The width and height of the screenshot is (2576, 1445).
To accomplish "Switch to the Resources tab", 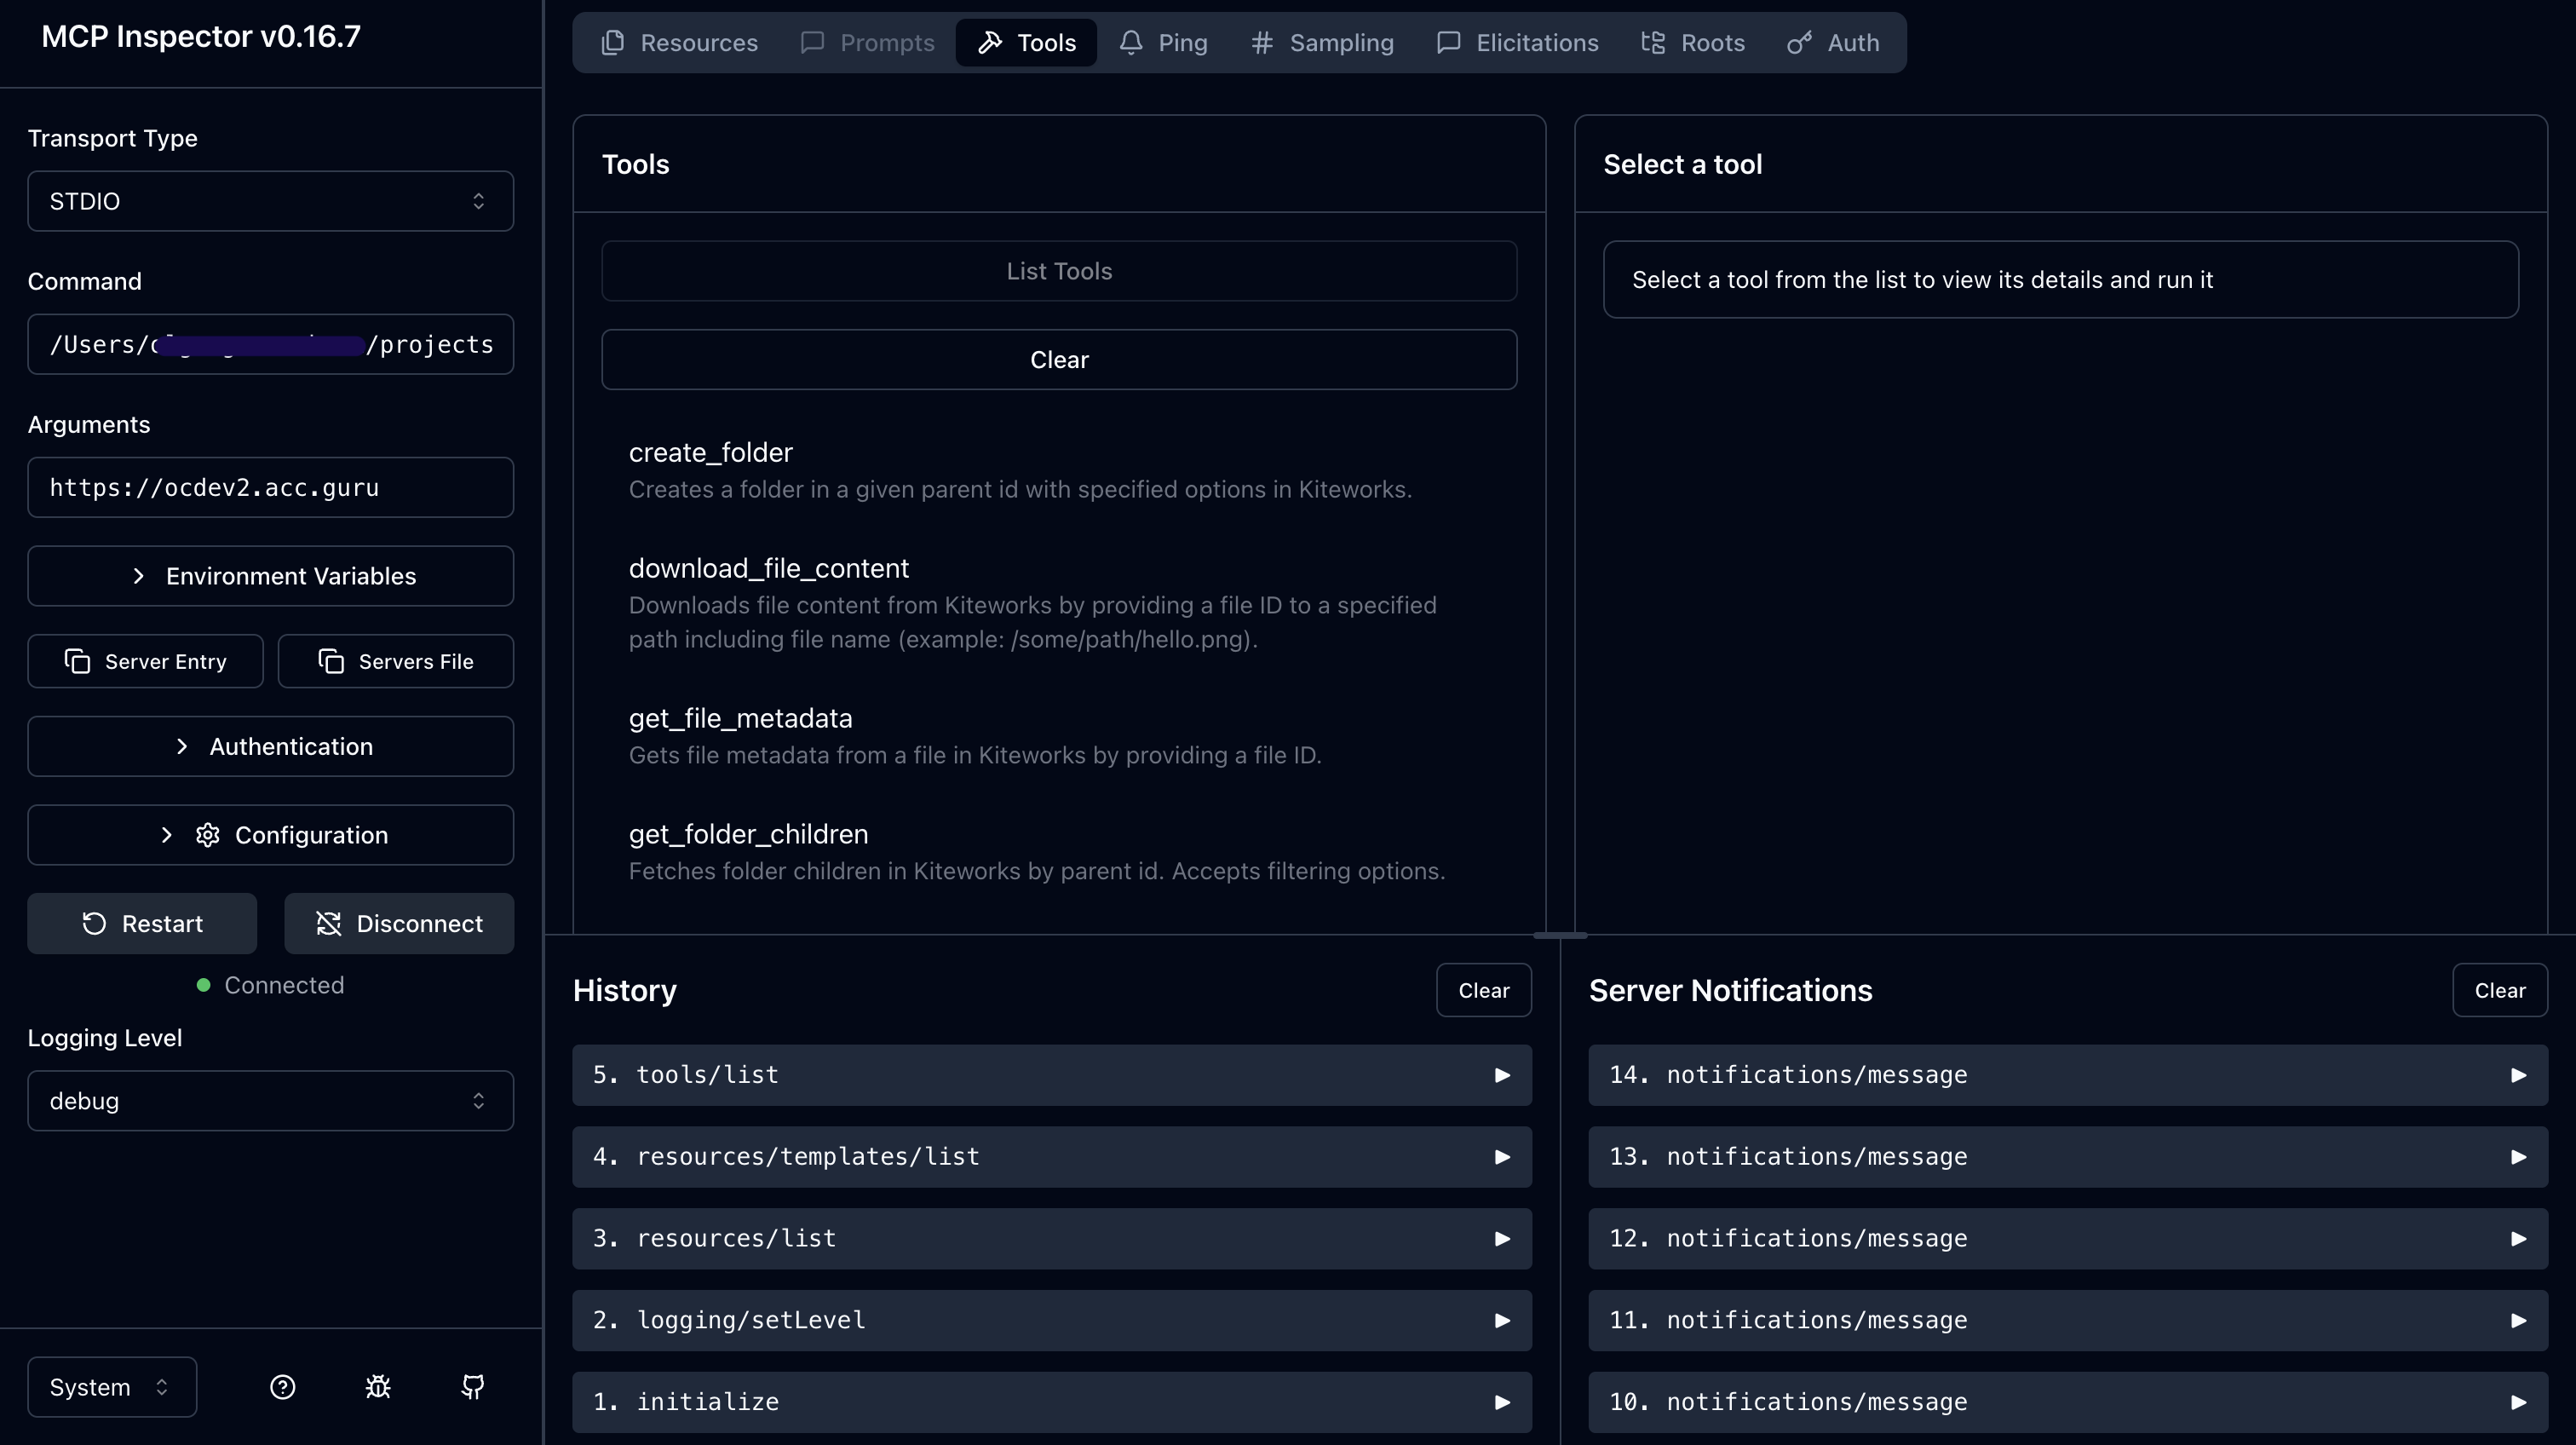I will (680, 43).
